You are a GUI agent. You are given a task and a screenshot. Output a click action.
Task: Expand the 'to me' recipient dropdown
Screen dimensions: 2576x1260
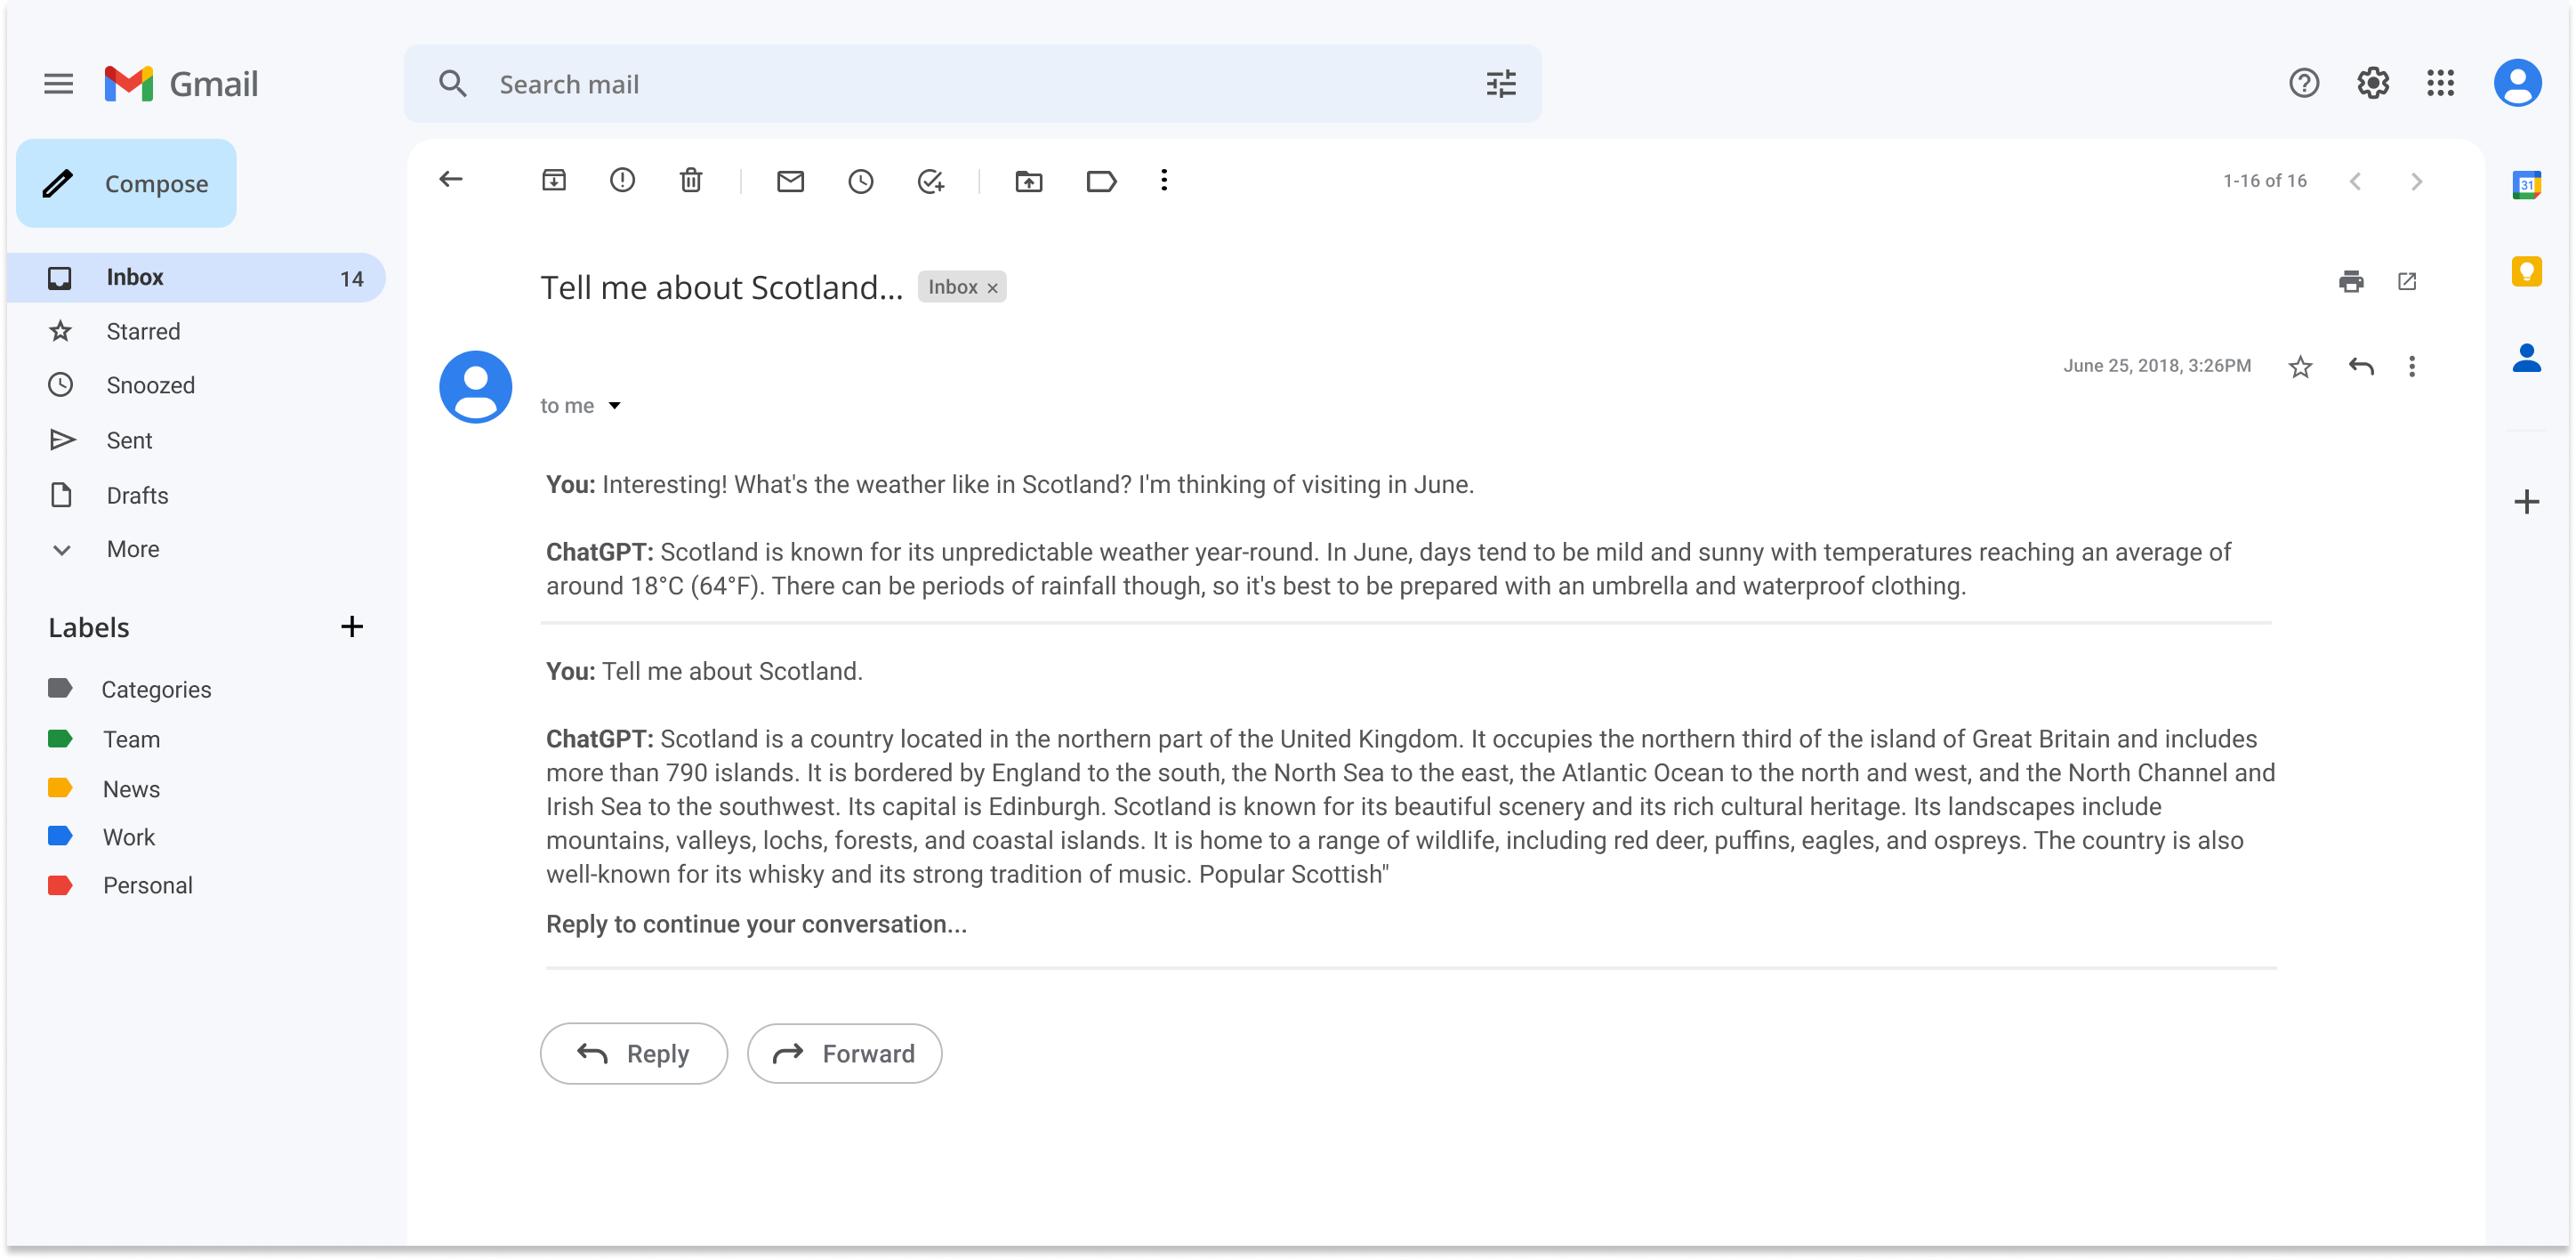point(619,406)
